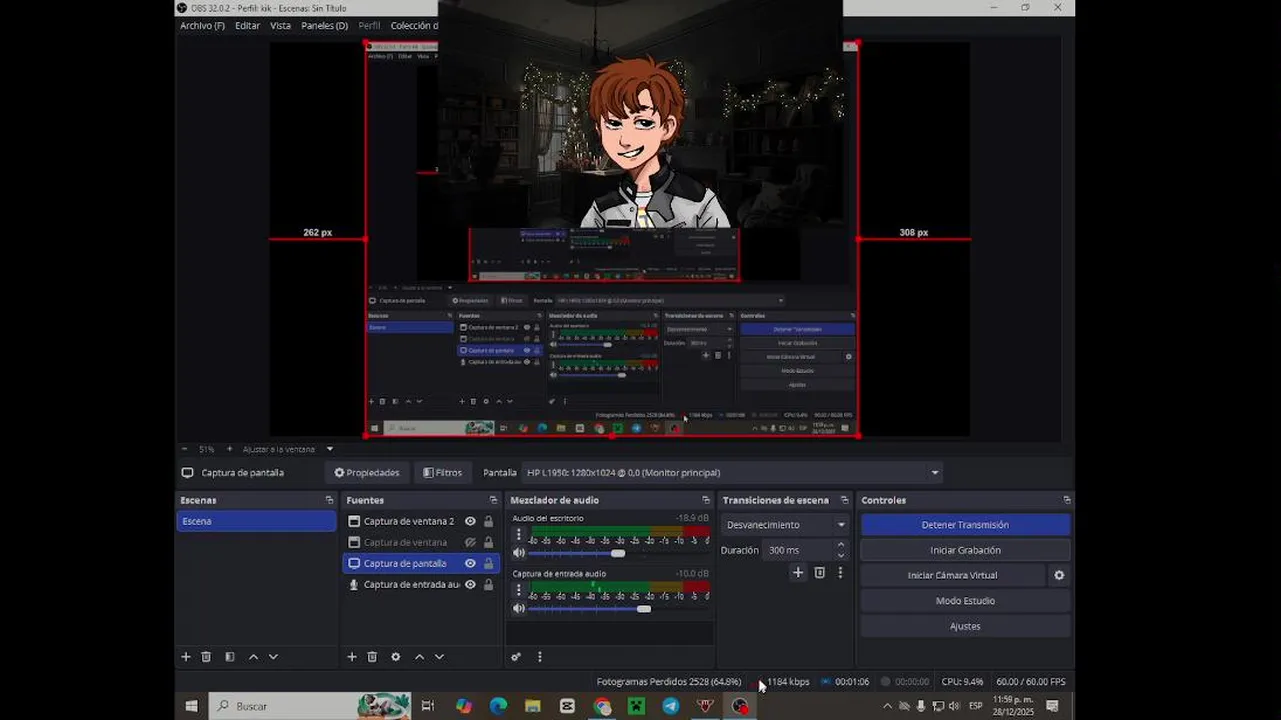This screenshot has width=1281, height=720.
Task: Open transition properties dots menu
Action: 840,573
